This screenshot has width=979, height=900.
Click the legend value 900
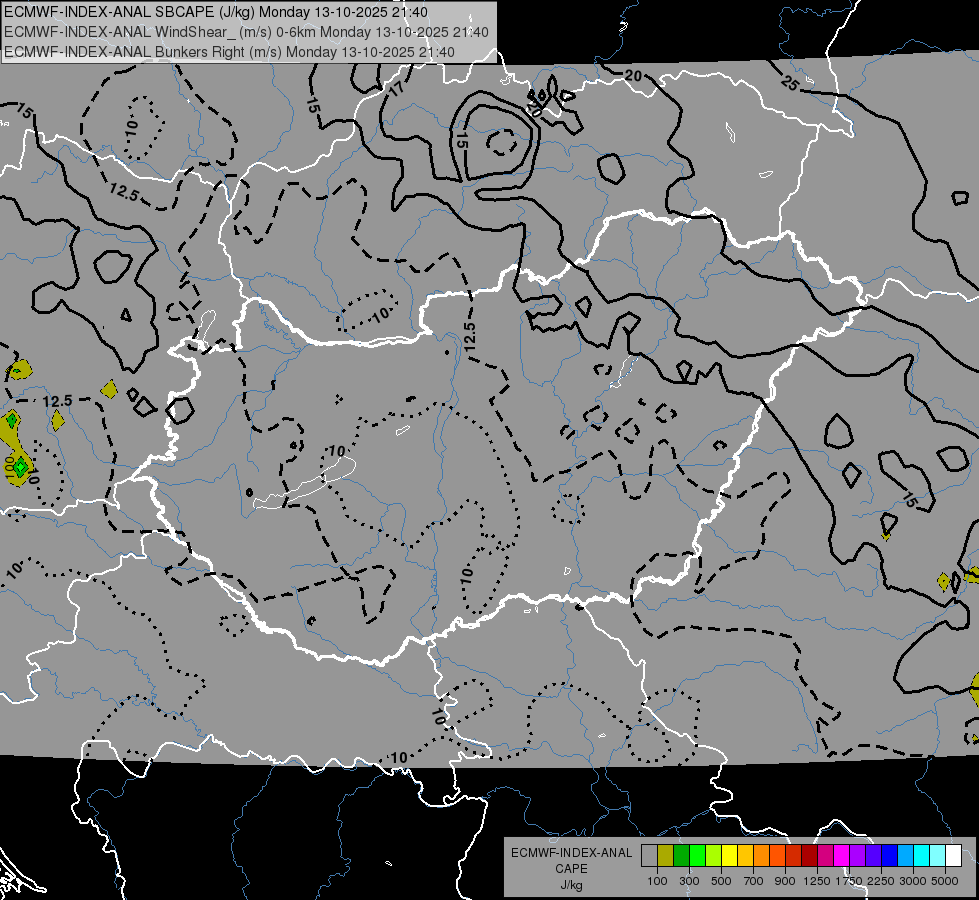pos(785,881)
